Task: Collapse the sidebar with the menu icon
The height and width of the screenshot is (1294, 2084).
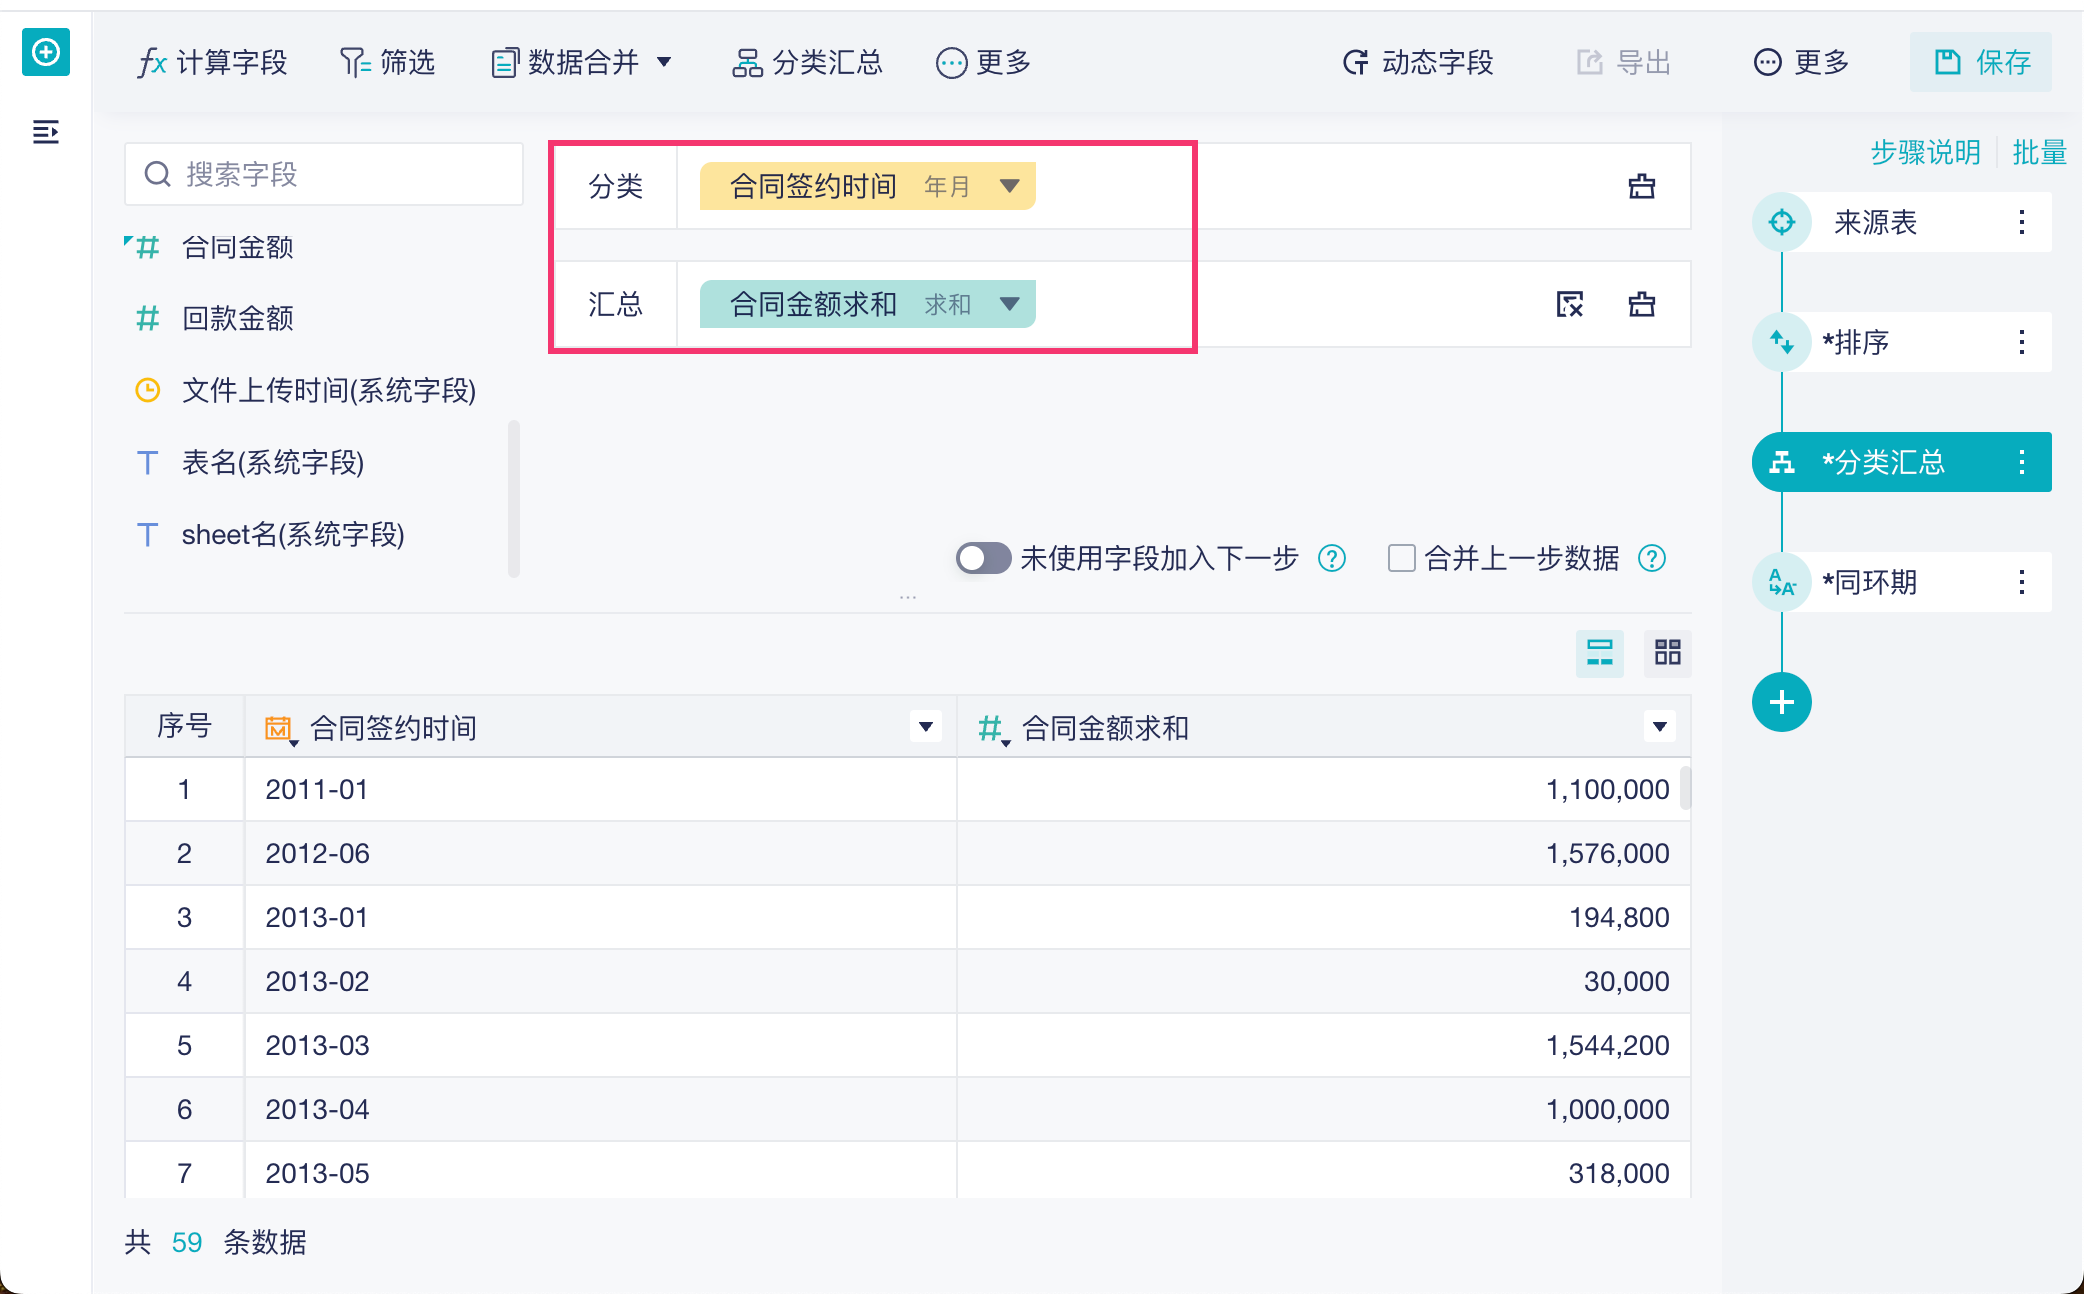Action: click(x=46, y=131)
